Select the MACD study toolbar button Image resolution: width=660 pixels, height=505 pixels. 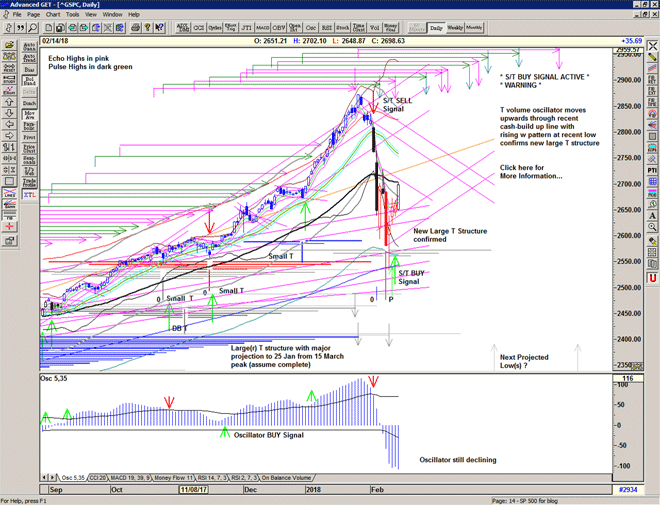tap(262, 28)
